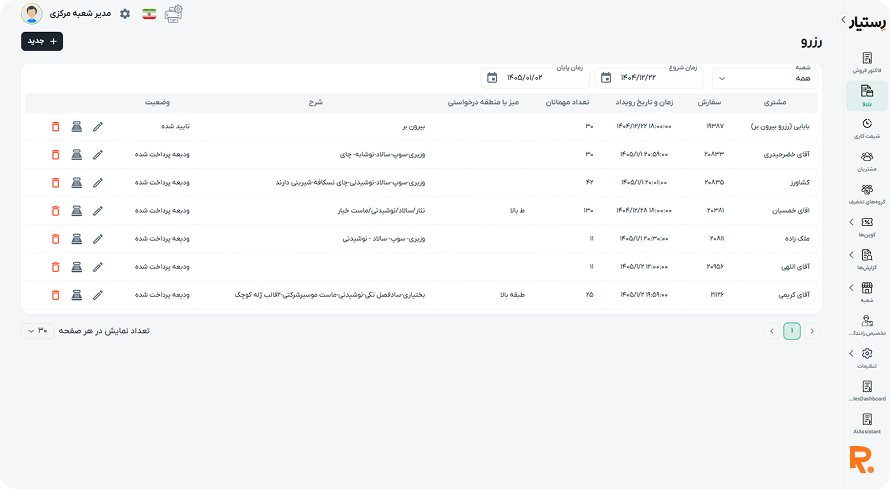
Task: Open the SalesDashboard sidebar item
Action: coord(867,391)
